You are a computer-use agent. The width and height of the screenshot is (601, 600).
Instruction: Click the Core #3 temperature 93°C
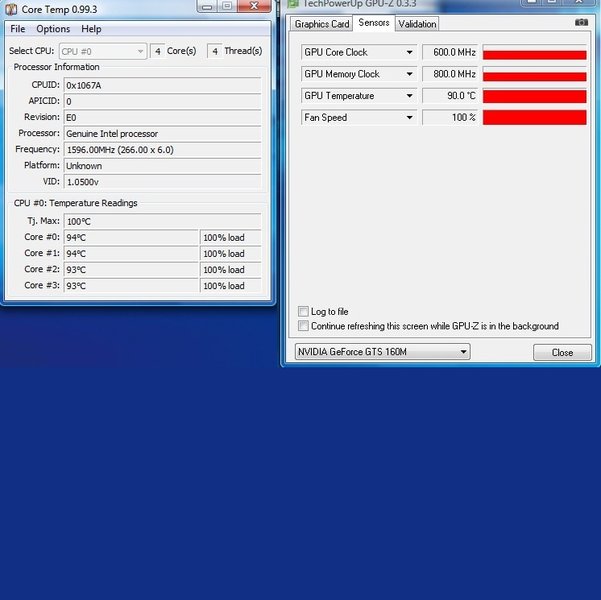click(131, 286)
